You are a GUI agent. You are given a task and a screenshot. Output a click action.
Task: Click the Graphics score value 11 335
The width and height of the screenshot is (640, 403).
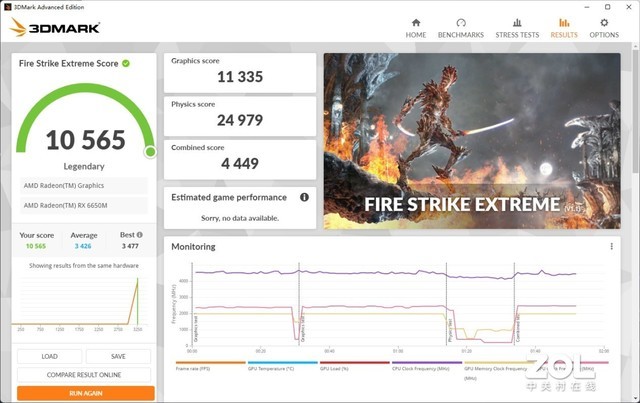[240, 77]
